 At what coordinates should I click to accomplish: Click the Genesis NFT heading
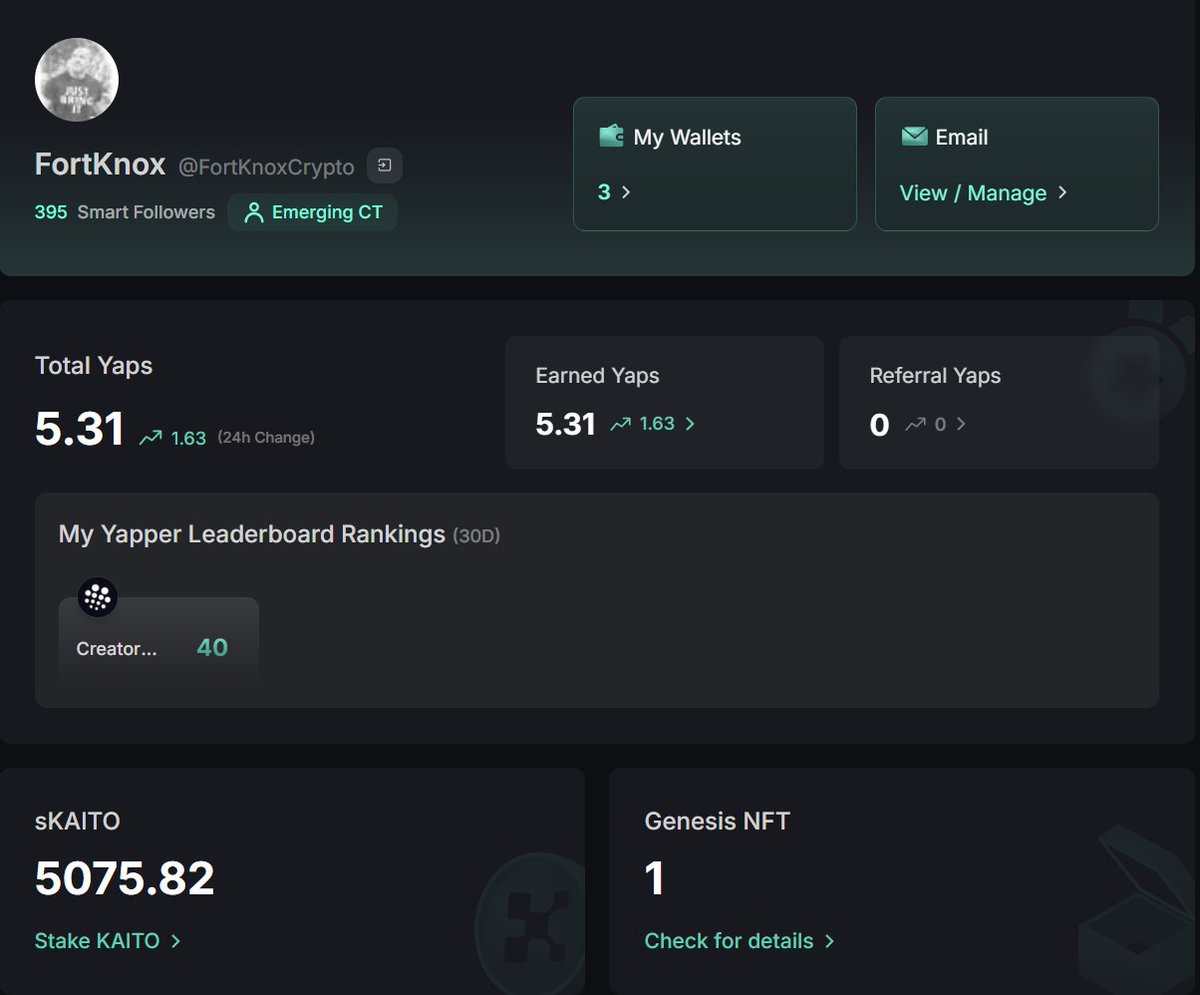(717, 821)
